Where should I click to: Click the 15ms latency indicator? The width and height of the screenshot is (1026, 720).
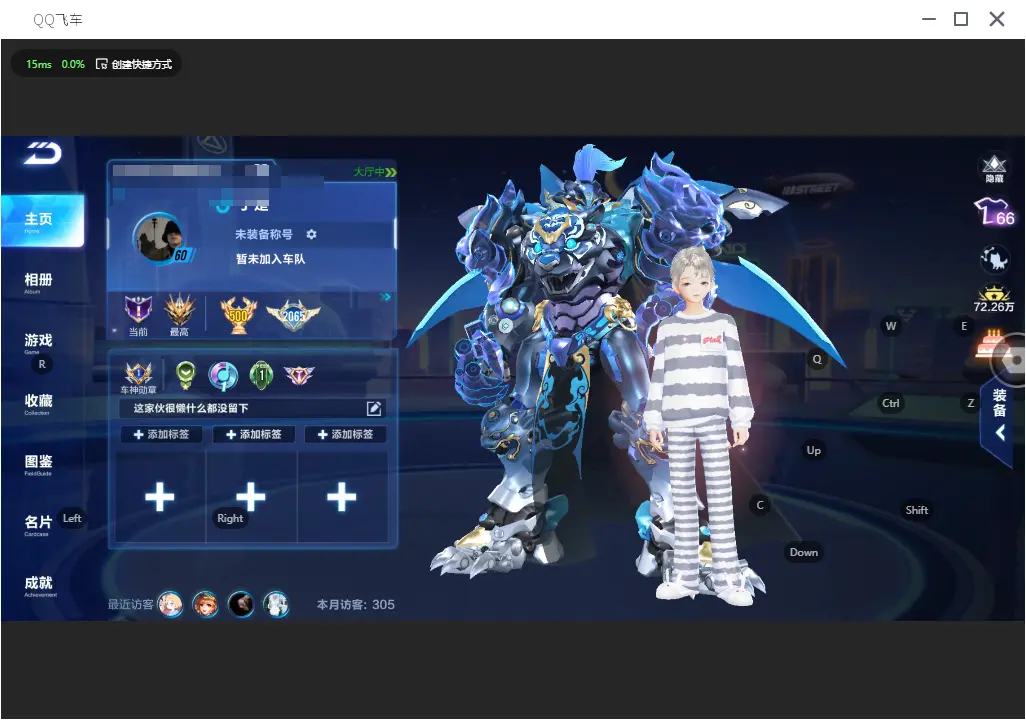coord(39,64)
